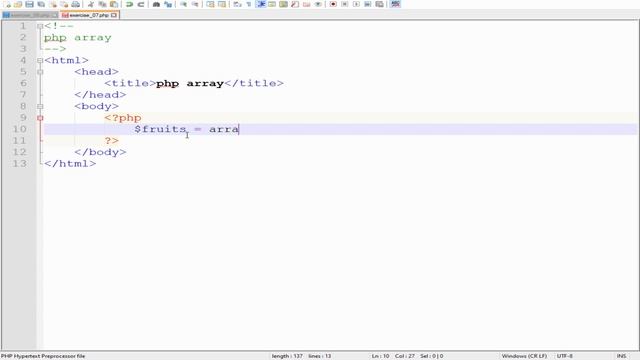
Task: Click the Close document toolbar icon
Action: tap(53, 4)
